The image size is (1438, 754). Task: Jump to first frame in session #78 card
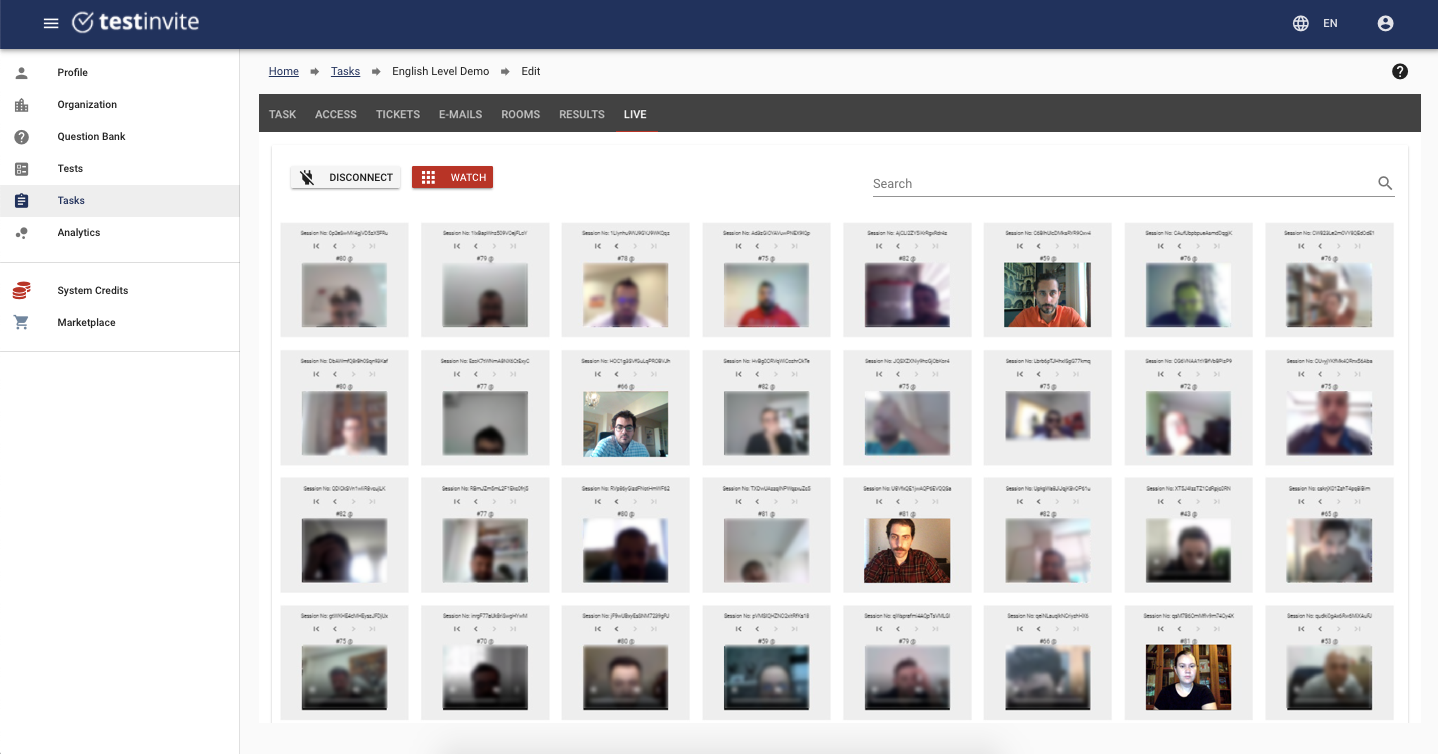point(598,246)
